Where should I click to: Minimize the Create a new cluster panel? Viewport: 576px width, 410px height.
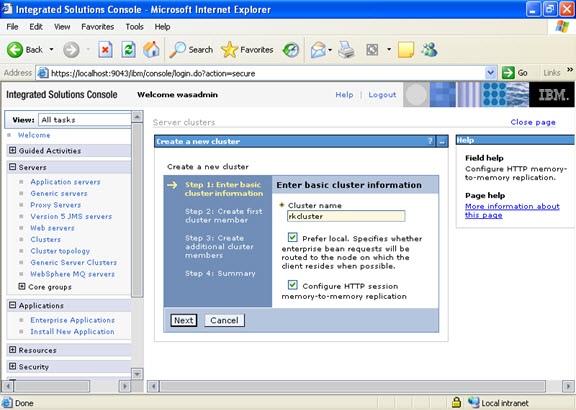pyautogui.click(x=442, y=141)
